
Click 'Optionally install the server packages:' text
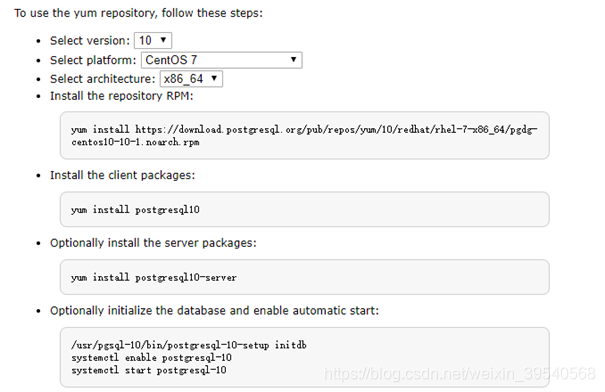click(x=153, y=243)
